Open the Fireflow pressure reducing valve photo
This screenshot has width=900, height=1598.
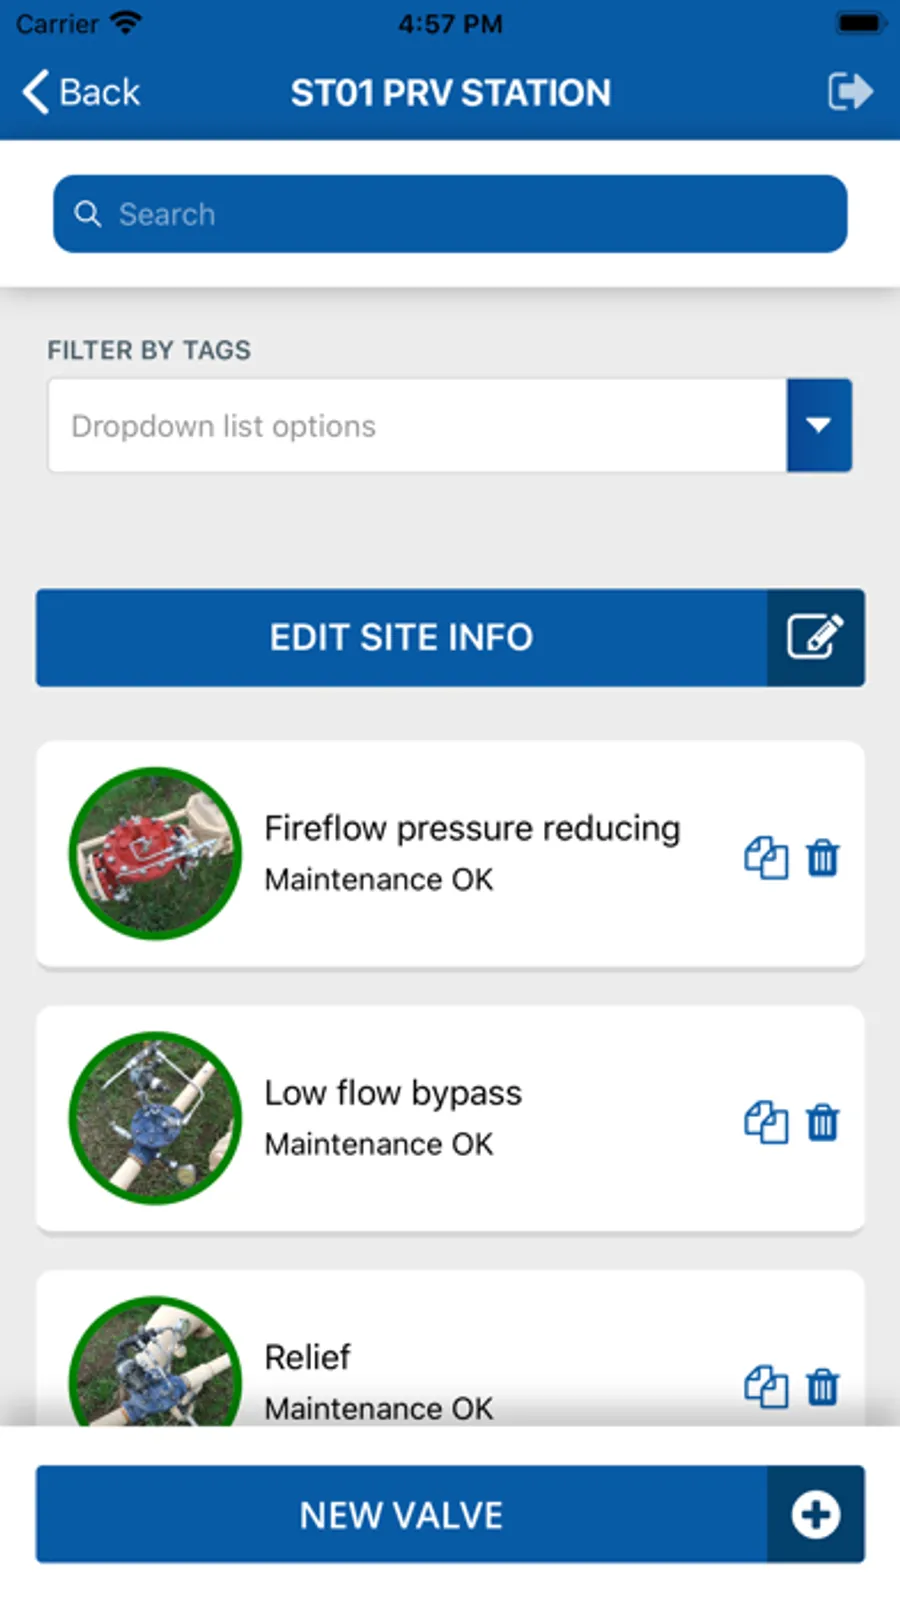coord(155,853)
